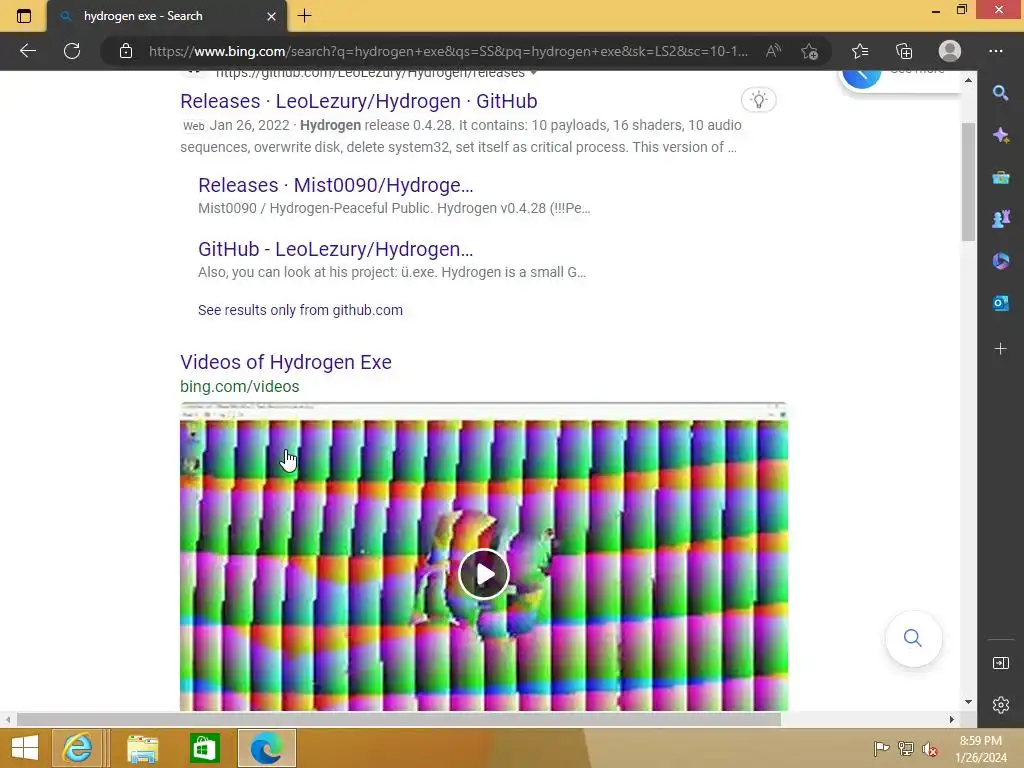The height and width of the screenshot is (768, 1024).
Task: Open floating visual search magnifier button
Action: tap(913, 638)
